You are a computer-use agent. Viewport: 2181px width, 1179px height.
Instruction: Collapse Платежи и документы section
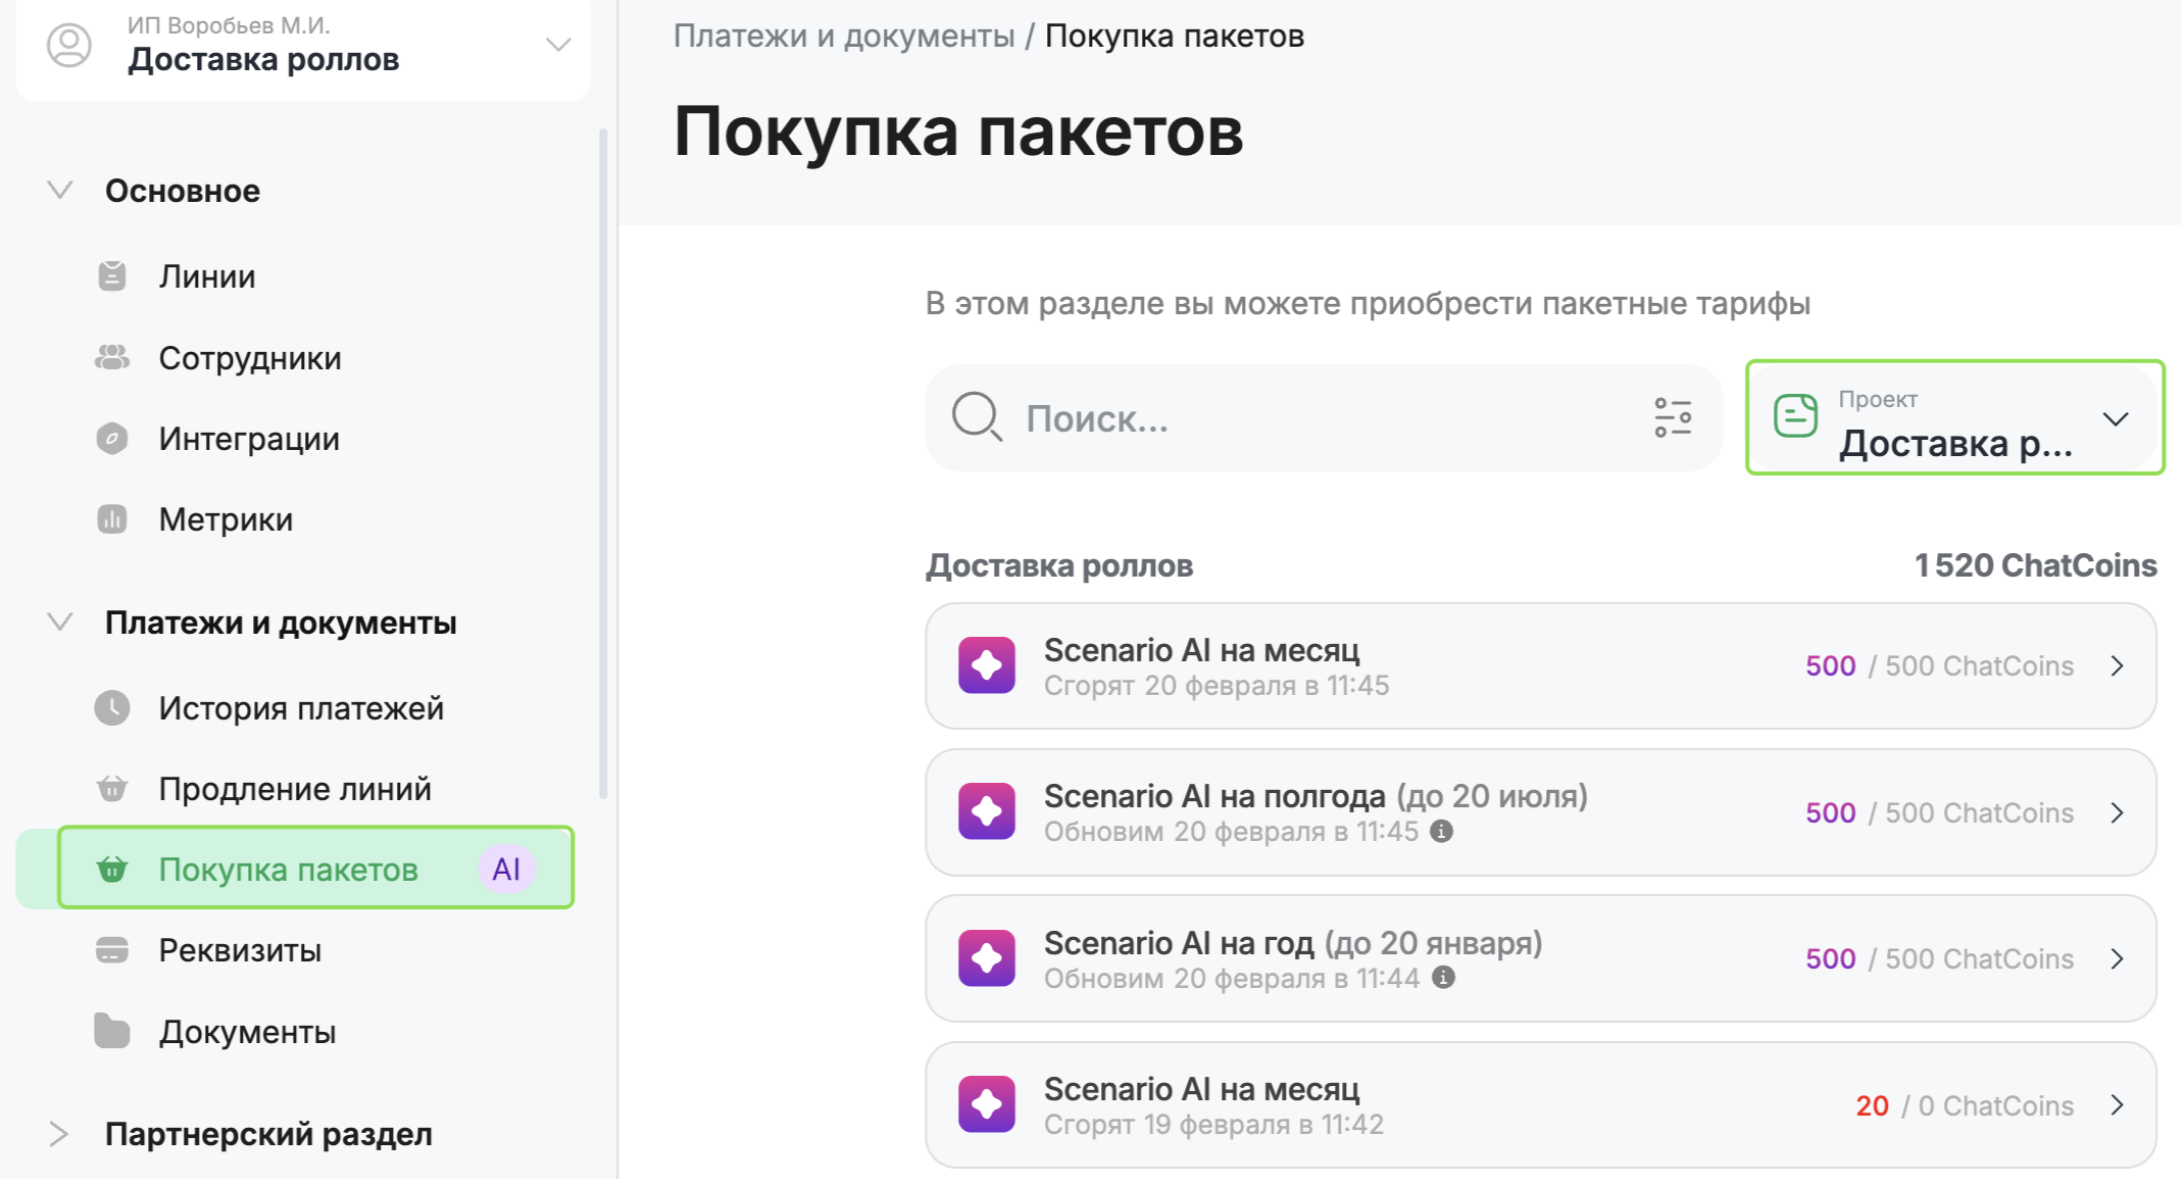60,622
